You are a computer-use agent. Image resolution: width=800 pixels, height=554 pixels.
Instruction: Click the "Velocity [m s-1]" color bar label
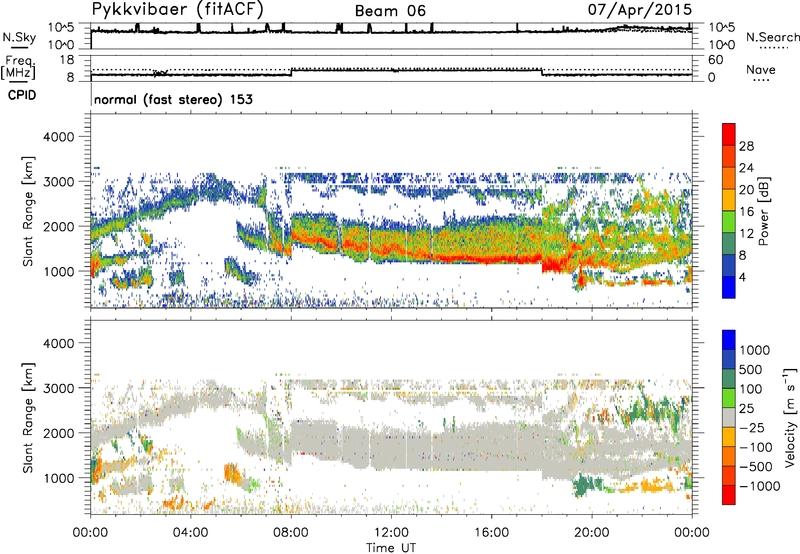pos(790,417)
